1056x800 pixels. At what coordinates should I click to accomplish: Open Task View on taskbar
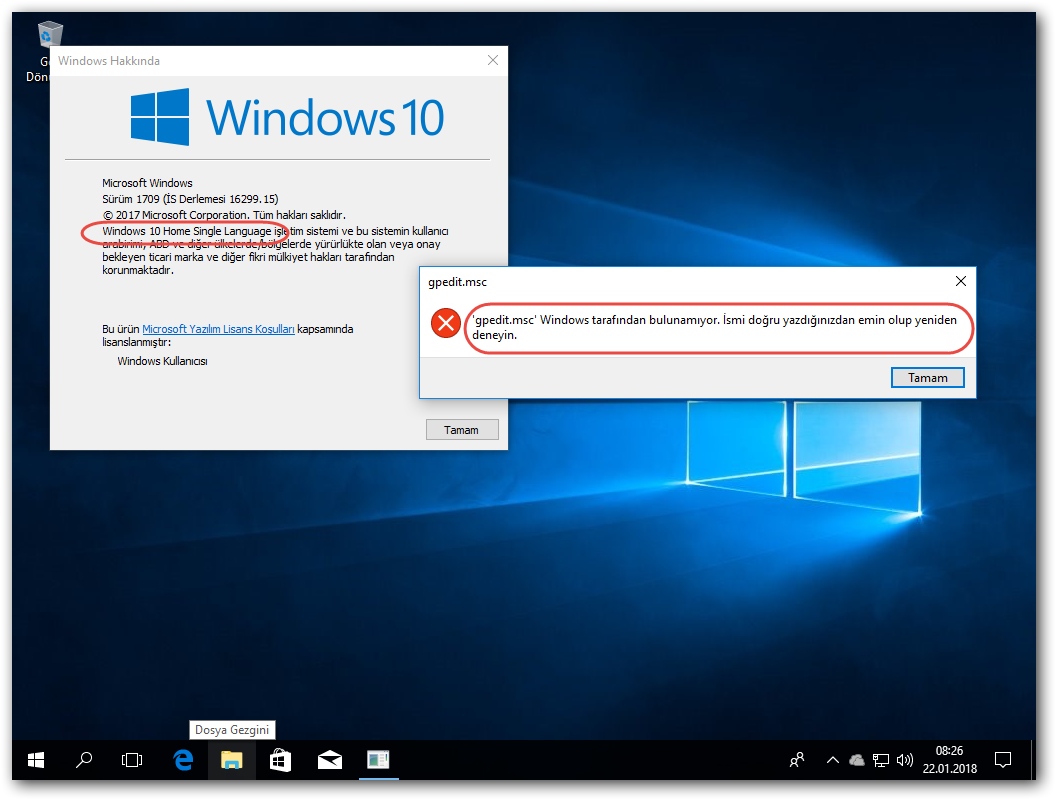coord(132,760)
